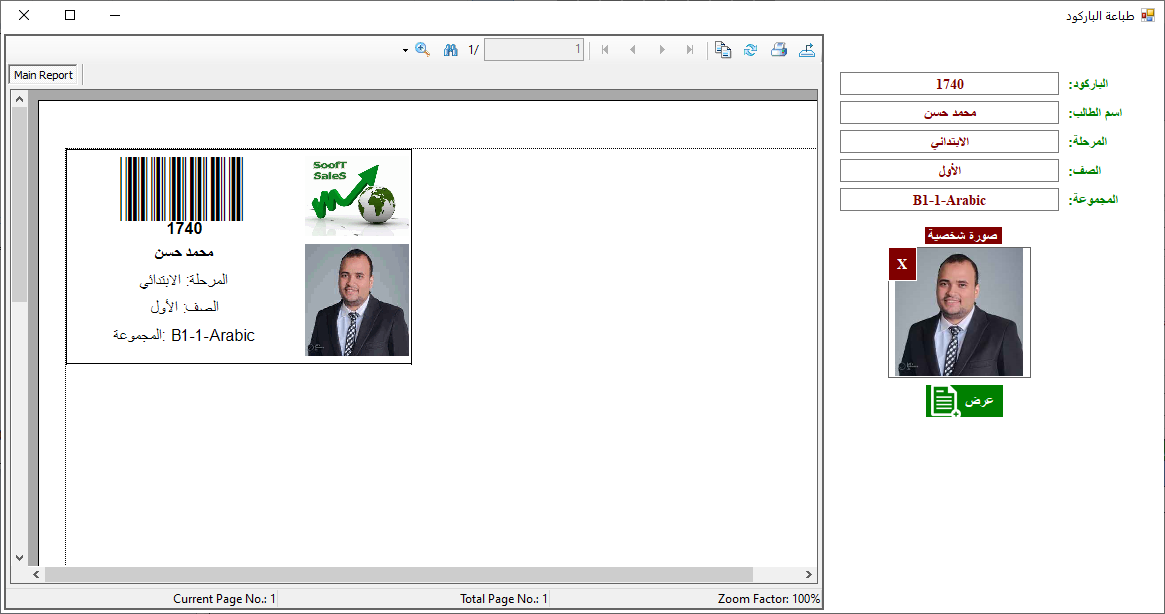Open the binoculars Find Text tool
Viewport: 1165px width, 614px height.
click(450, 50)
